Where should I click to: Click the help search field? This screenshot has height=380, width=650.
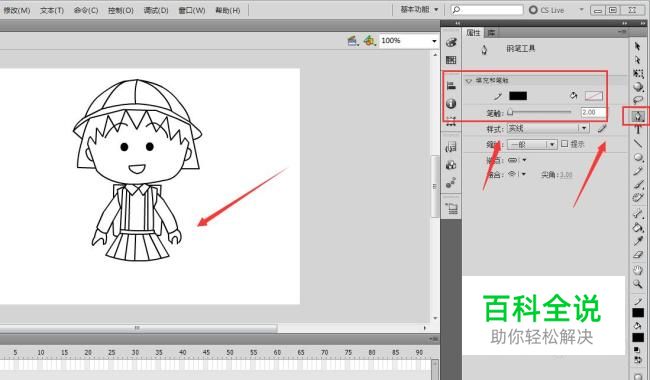[x=487, y=10]
